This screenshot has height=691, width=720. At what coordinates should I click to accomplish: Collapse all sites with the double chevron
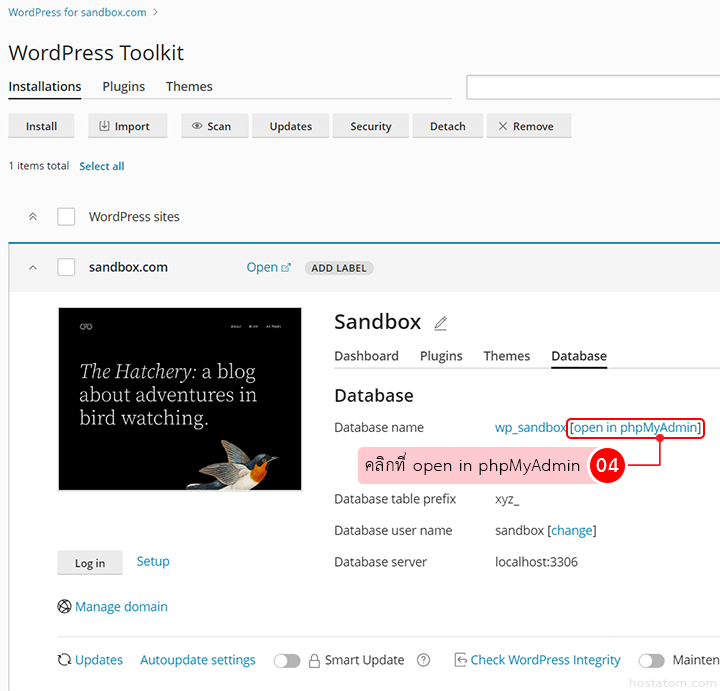[33, 217]
